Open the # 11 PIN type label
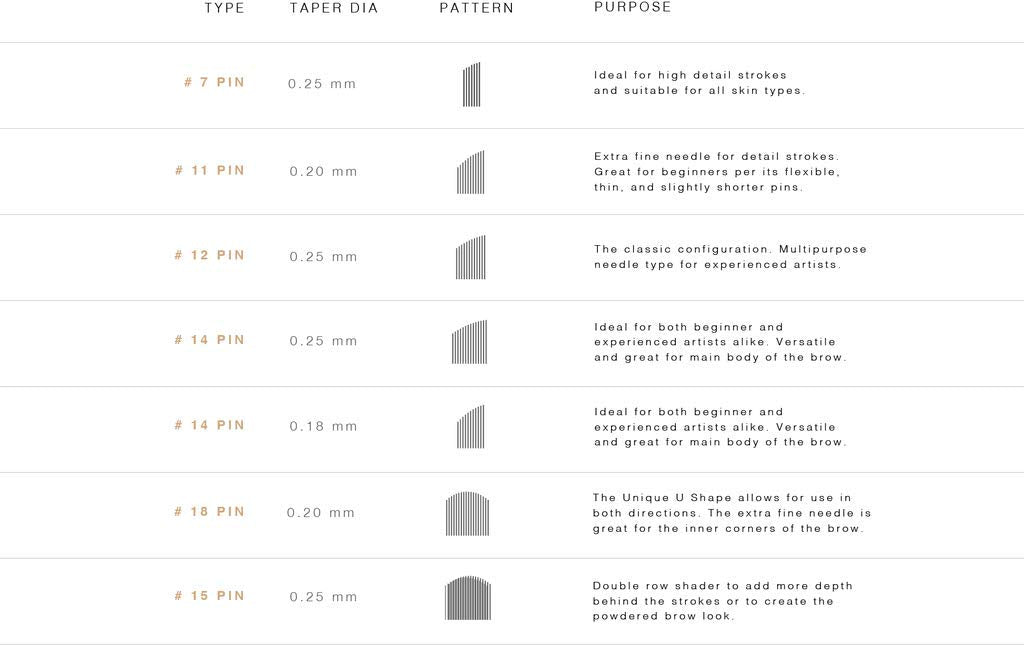 (x=210, y=170)
